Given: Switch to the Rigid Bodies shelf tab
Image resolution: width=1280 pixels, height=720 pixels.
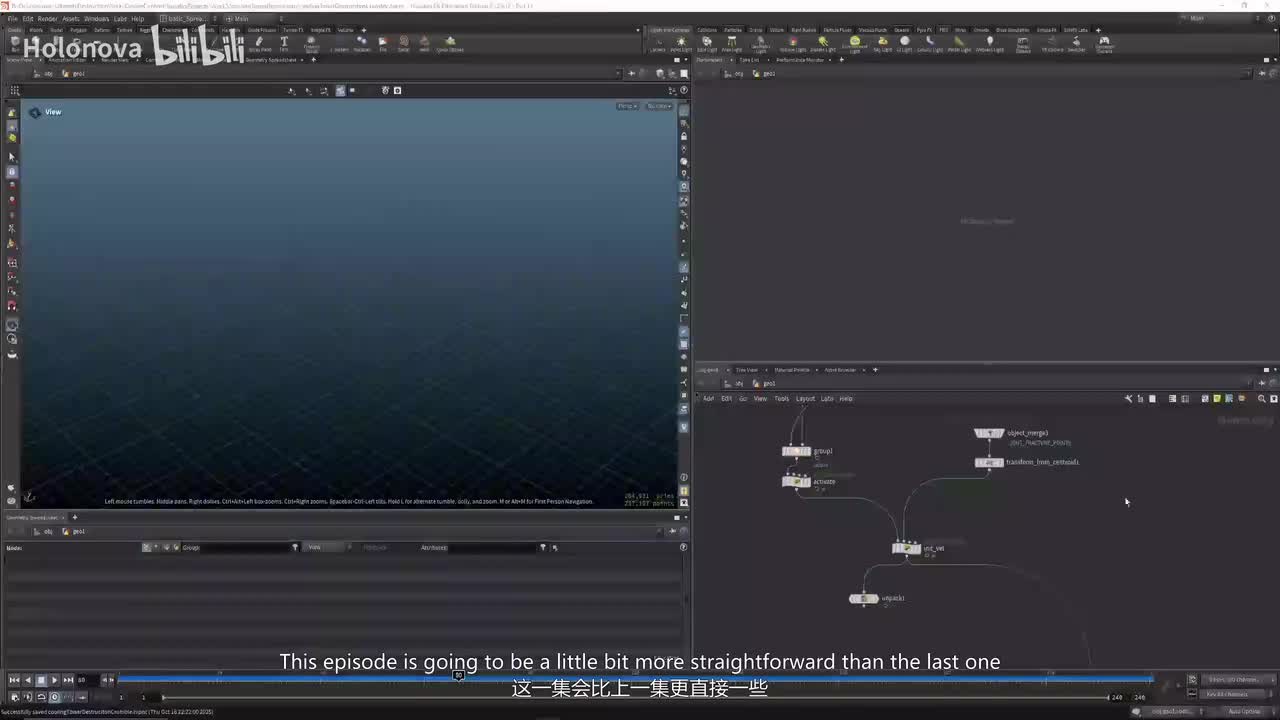Looking at the screenshot, I should point(803,30).
